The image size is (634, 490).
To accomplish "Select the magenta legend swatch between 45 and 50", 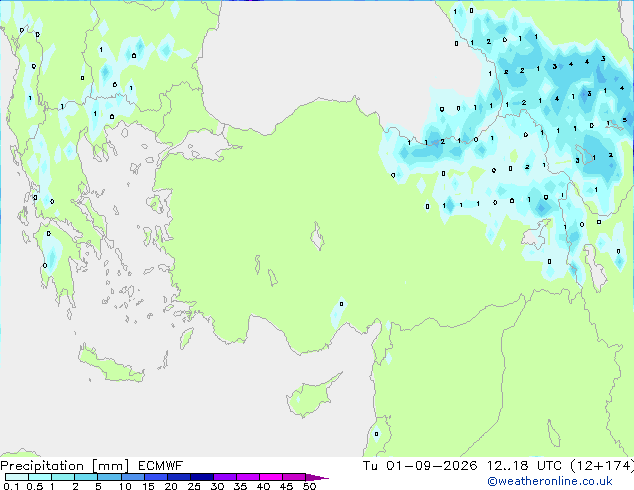I will [x=294, y=477].
